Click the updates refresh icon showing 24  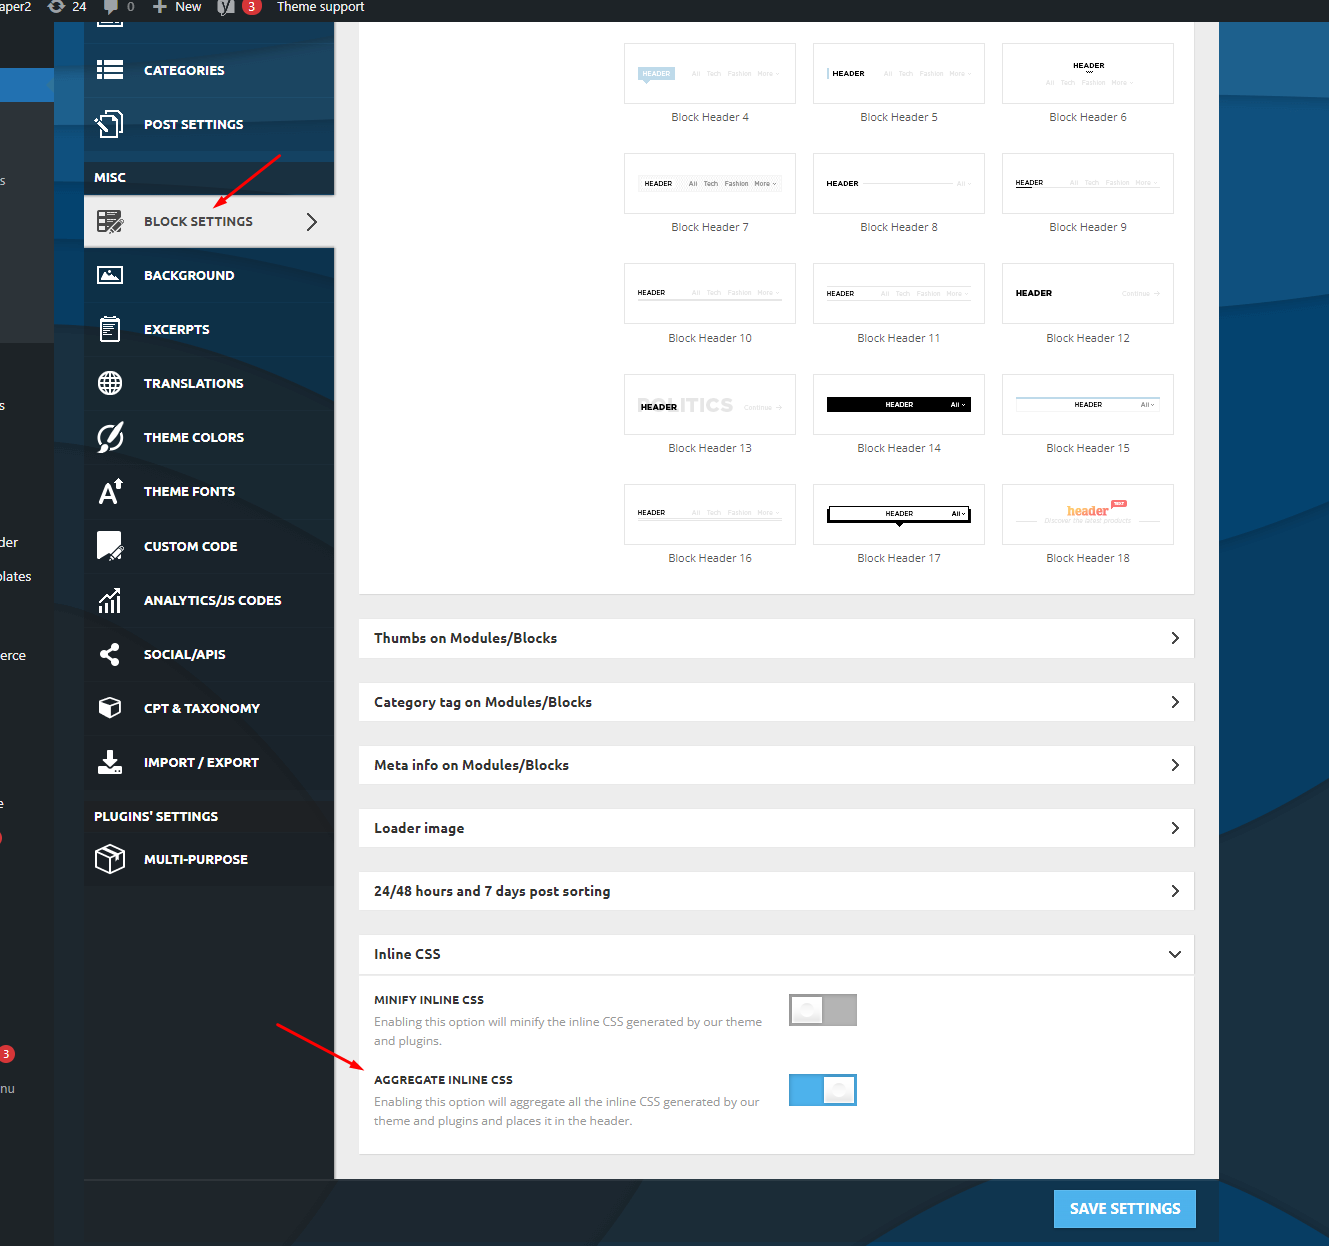(56, 7)
